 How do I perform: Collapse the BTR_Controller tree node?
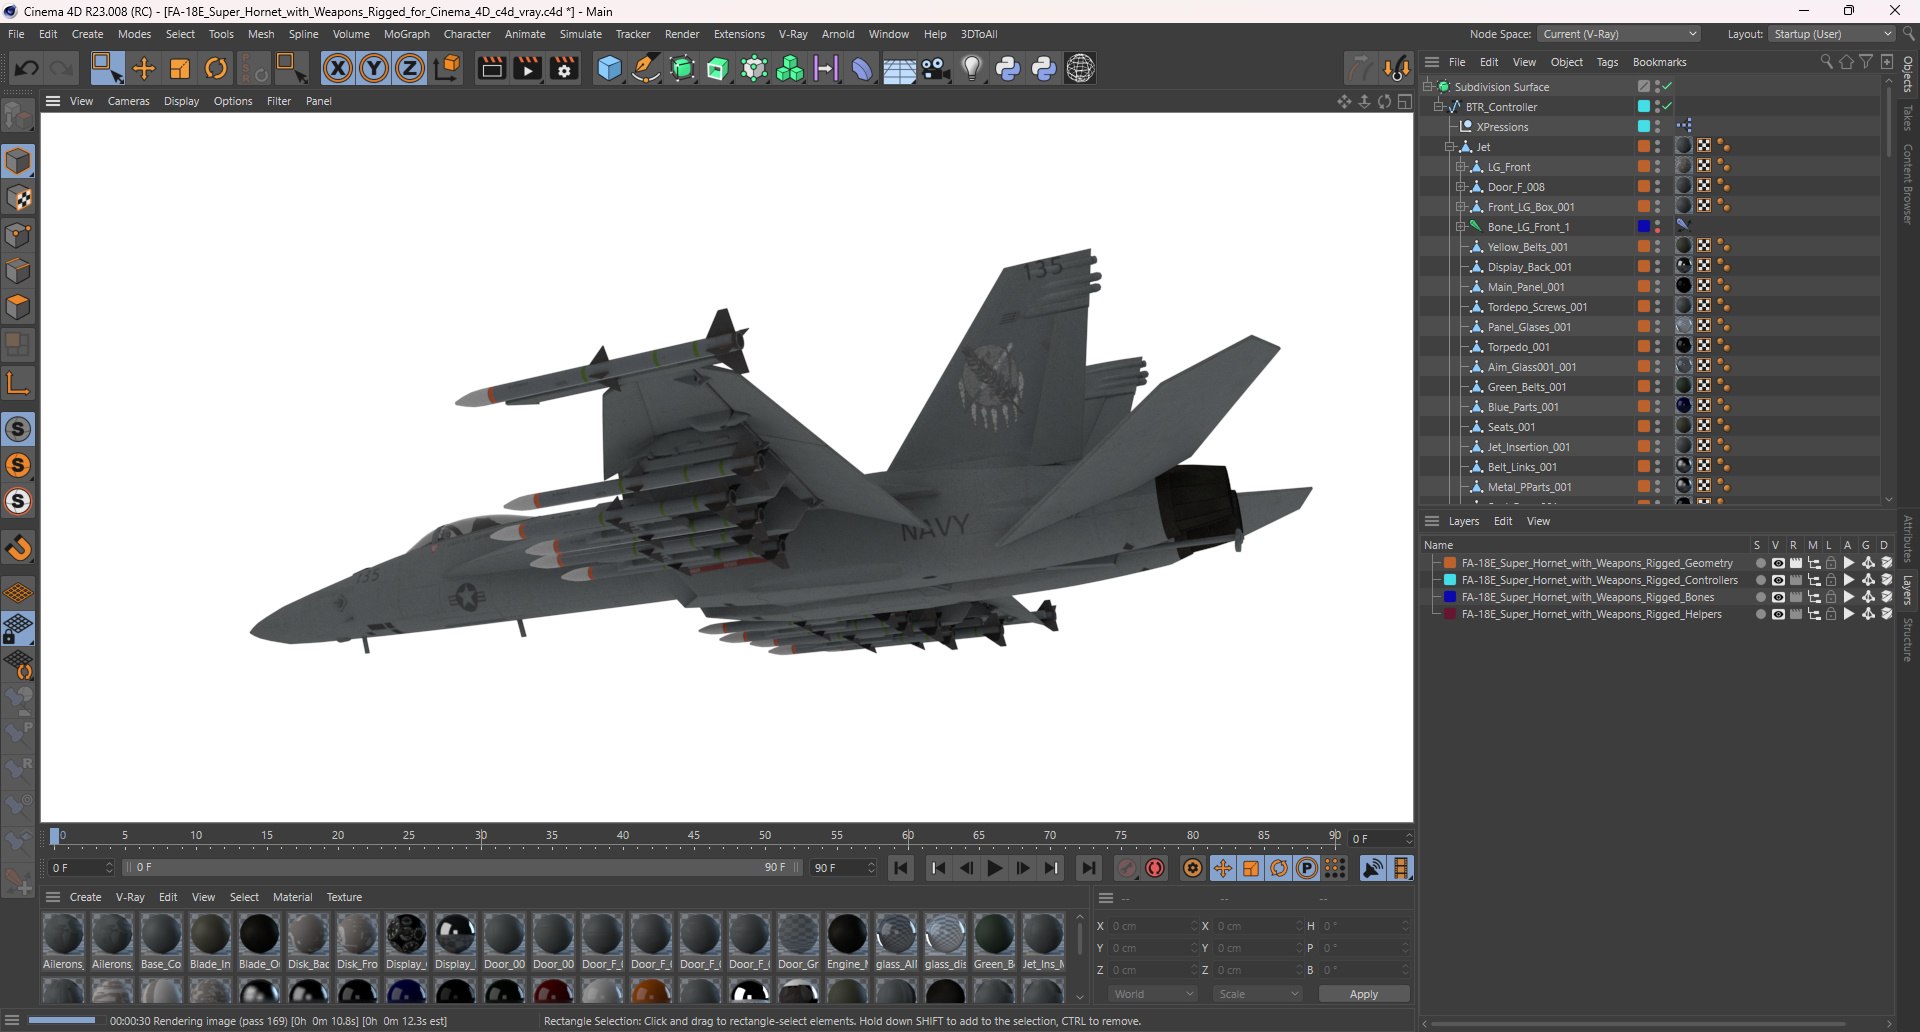pos(1439,107)
